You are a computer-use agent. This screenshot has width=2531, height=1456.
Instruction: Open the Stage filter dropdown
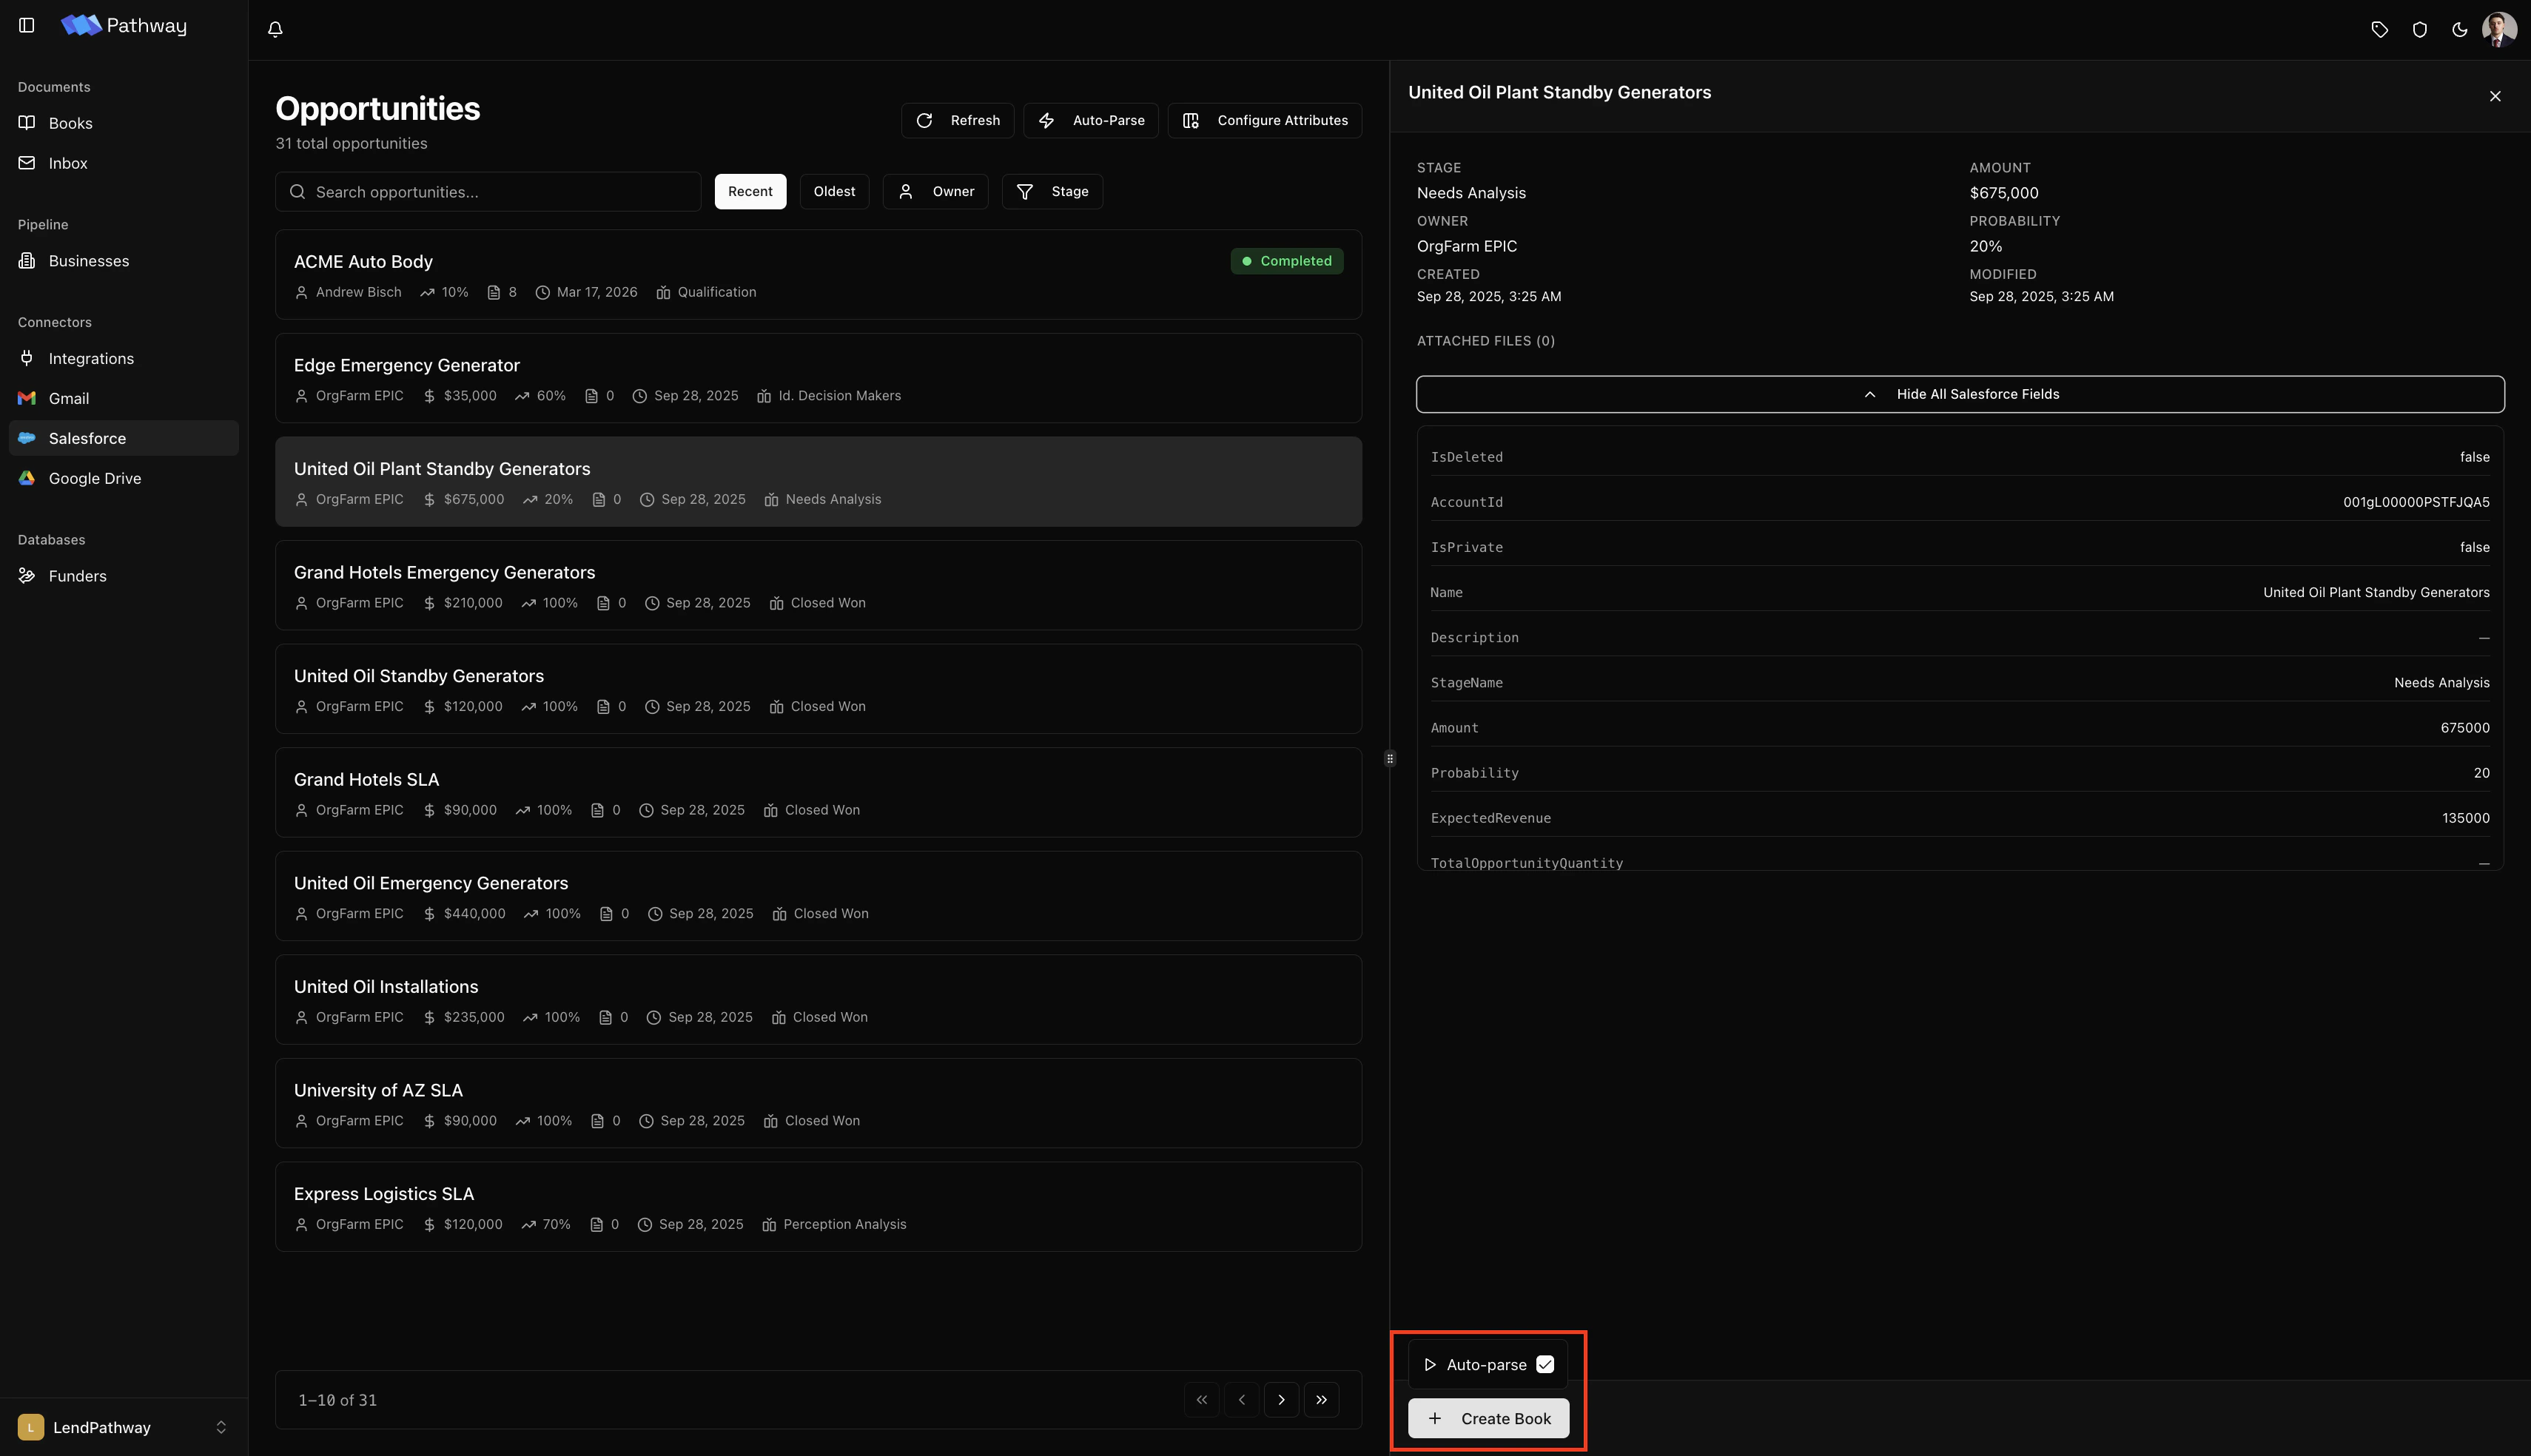1052,191
